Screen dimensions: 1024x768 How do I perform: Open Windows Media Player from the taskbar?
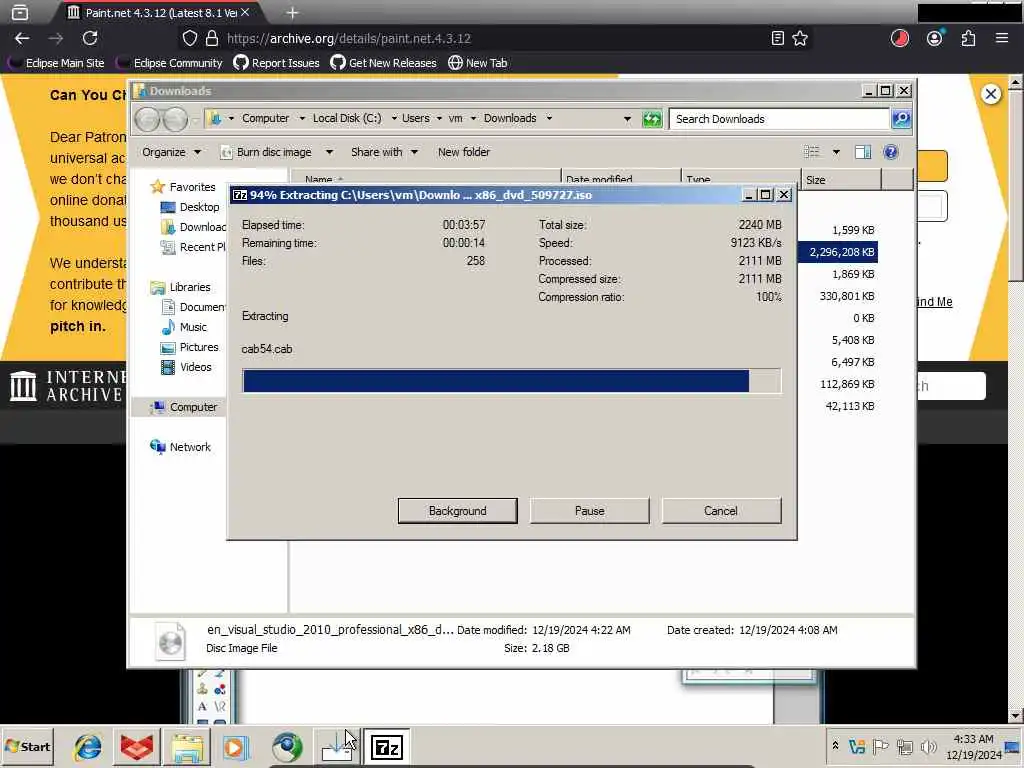[x=236, y=747]
